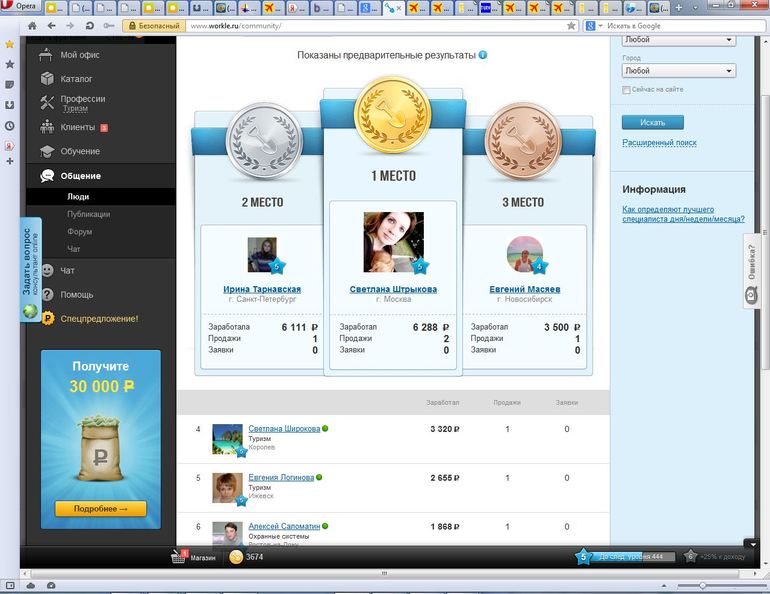Open Расширенный поиск link
Screen dimensions: 770x594
[660, 142]
